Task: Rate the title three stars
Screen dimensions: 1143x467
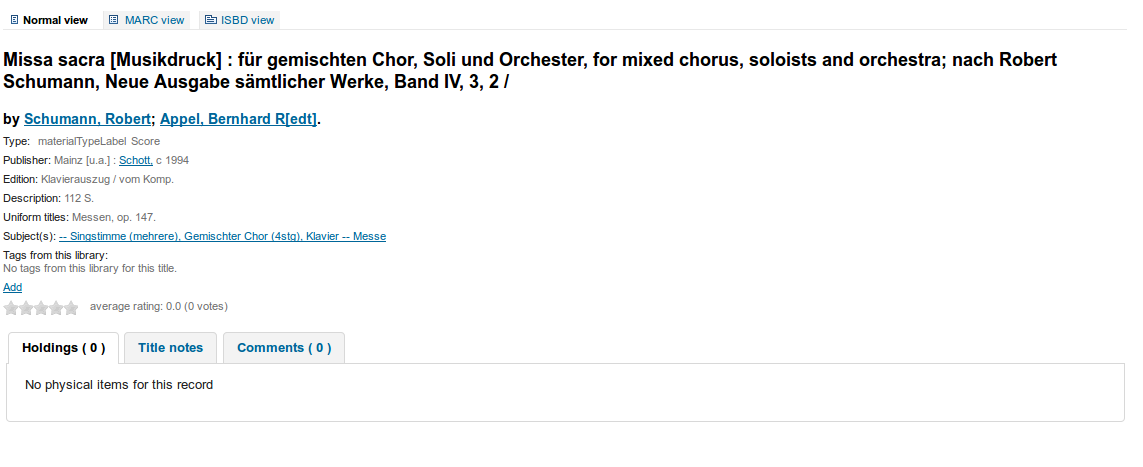Action: click(41, 308)
